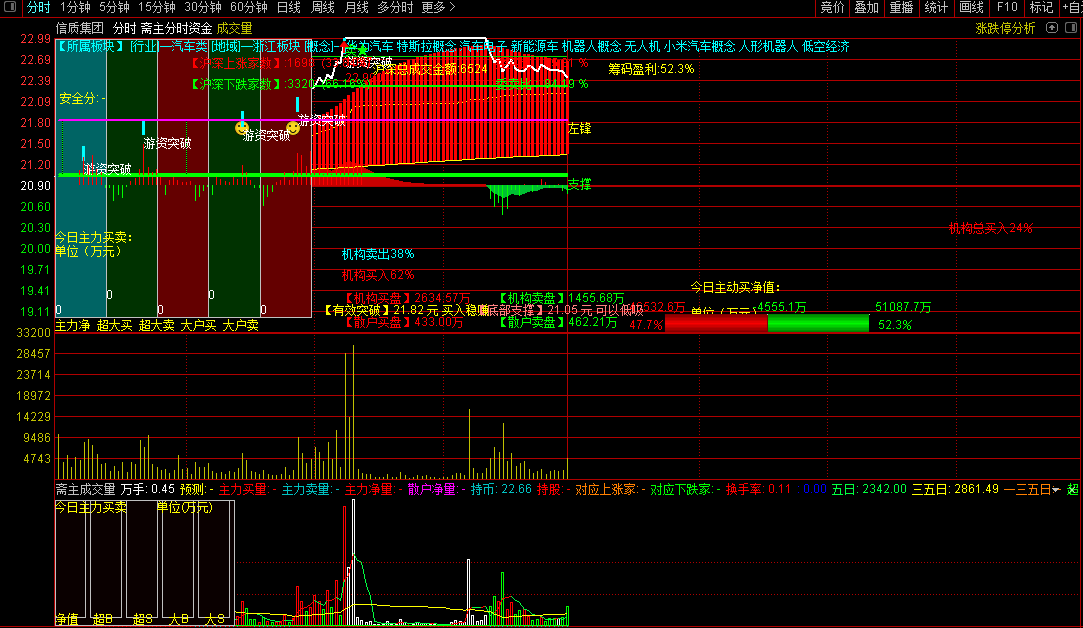Viewport: 1083px width, 628px height.
Task: Click the 左锋 line label
Action: [x=579, y=129]
